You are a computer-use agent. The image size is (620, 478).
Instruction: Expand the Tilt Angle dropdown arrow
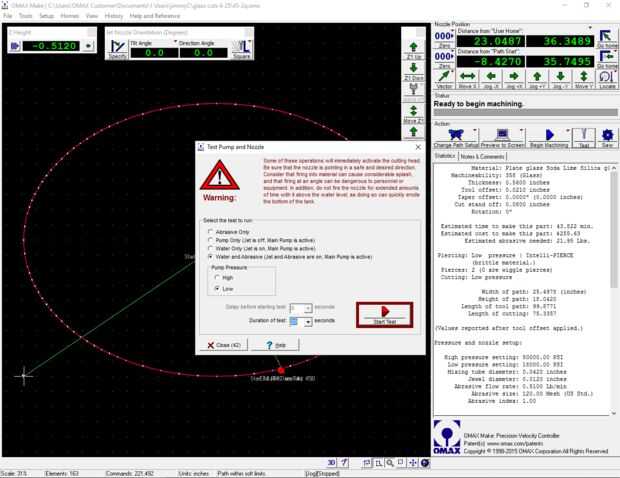(x=175, y=42)
